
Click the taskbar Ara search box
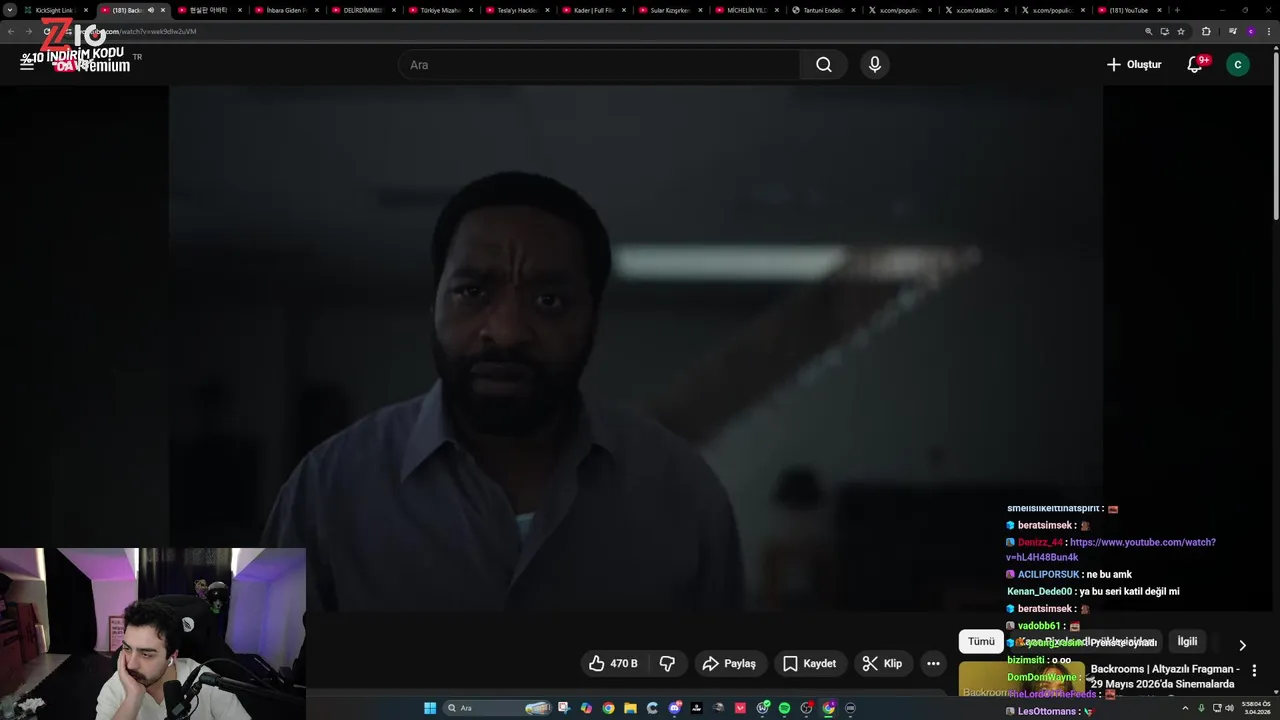497,708
